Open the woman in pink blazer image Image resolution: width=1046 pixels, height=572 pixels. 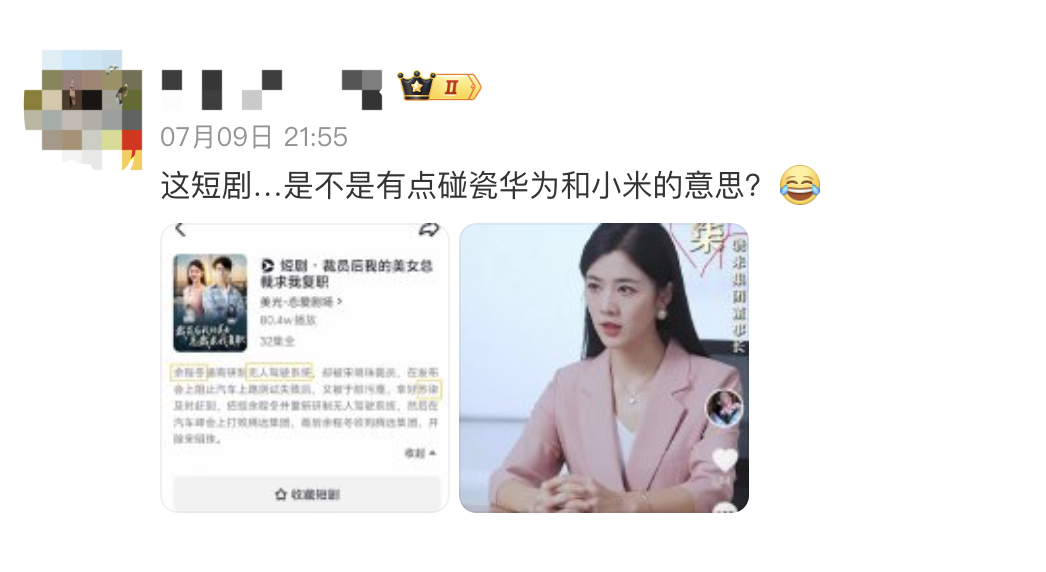click(604, 368)
